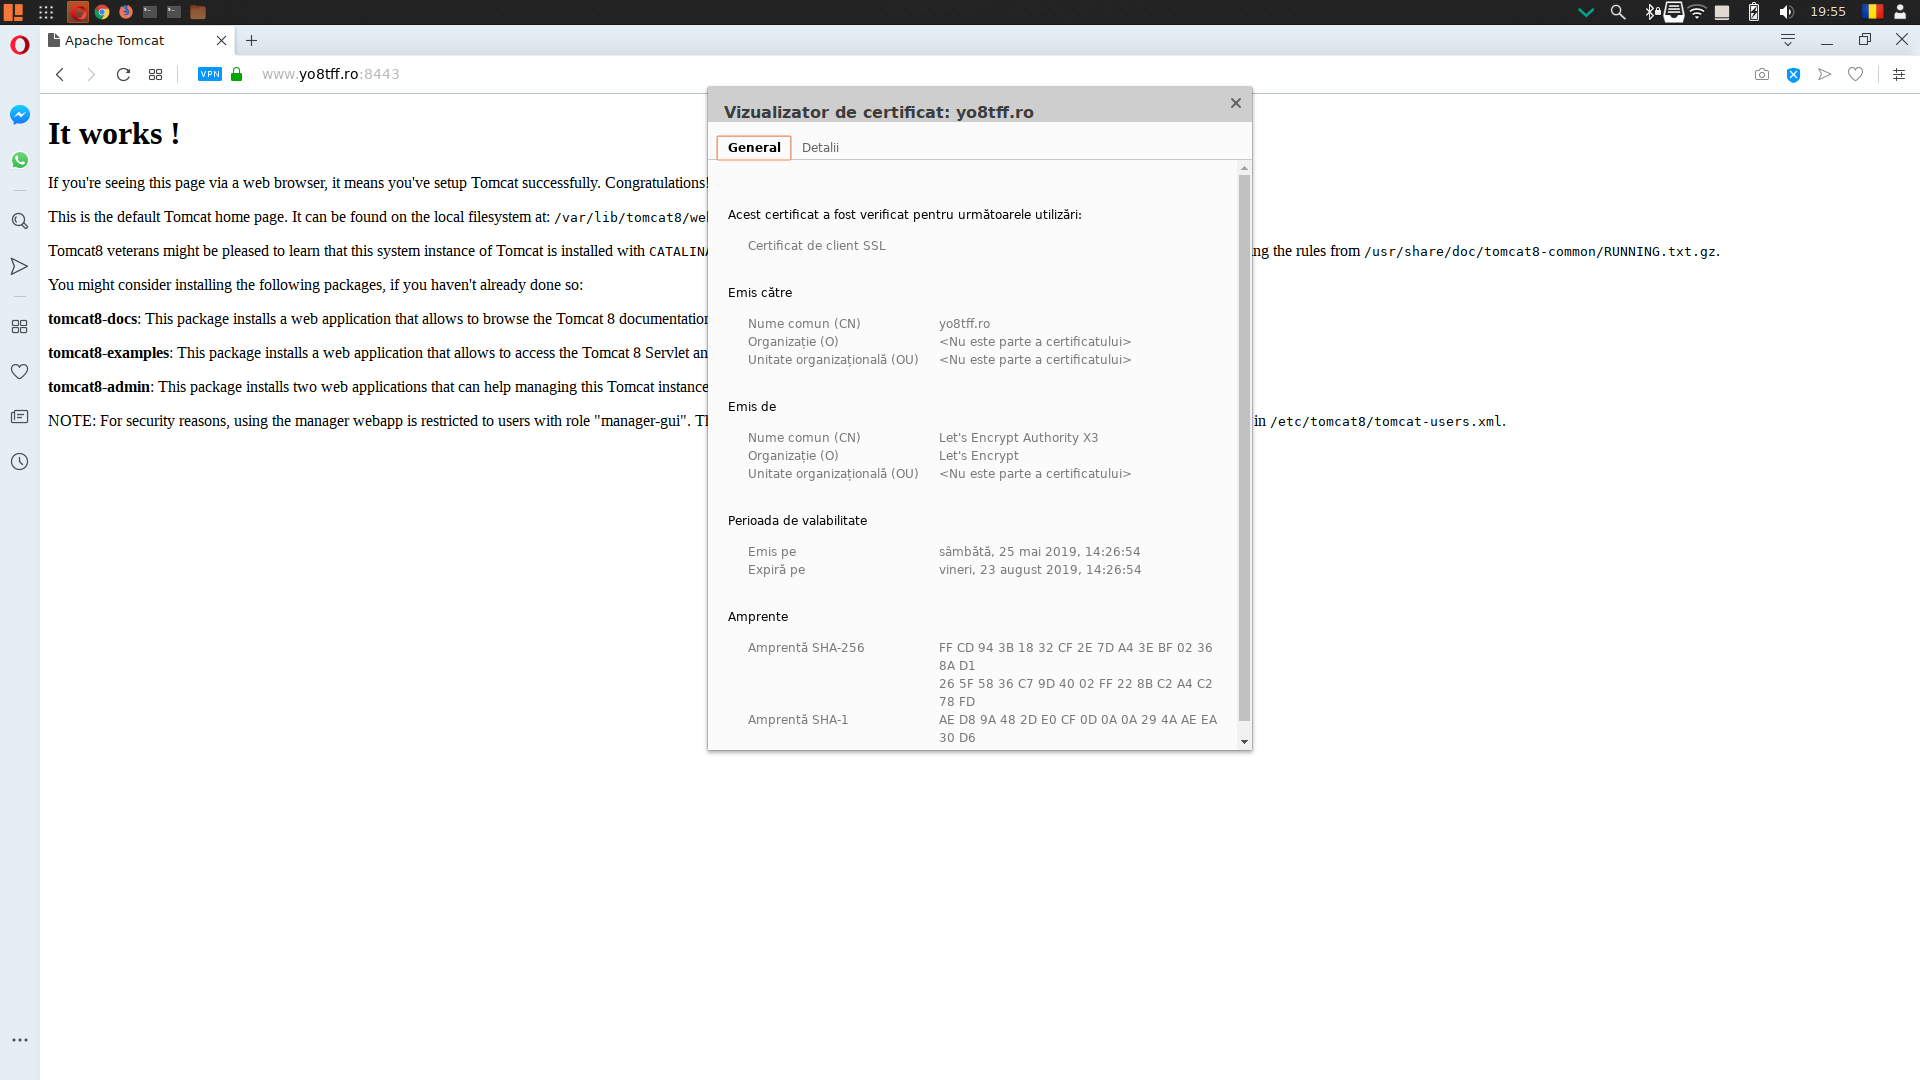Viewport: 1920px width, 1080px height.
Task: Open WhatsApp in the Opera sidebar
Action: (x=20, y=160)
